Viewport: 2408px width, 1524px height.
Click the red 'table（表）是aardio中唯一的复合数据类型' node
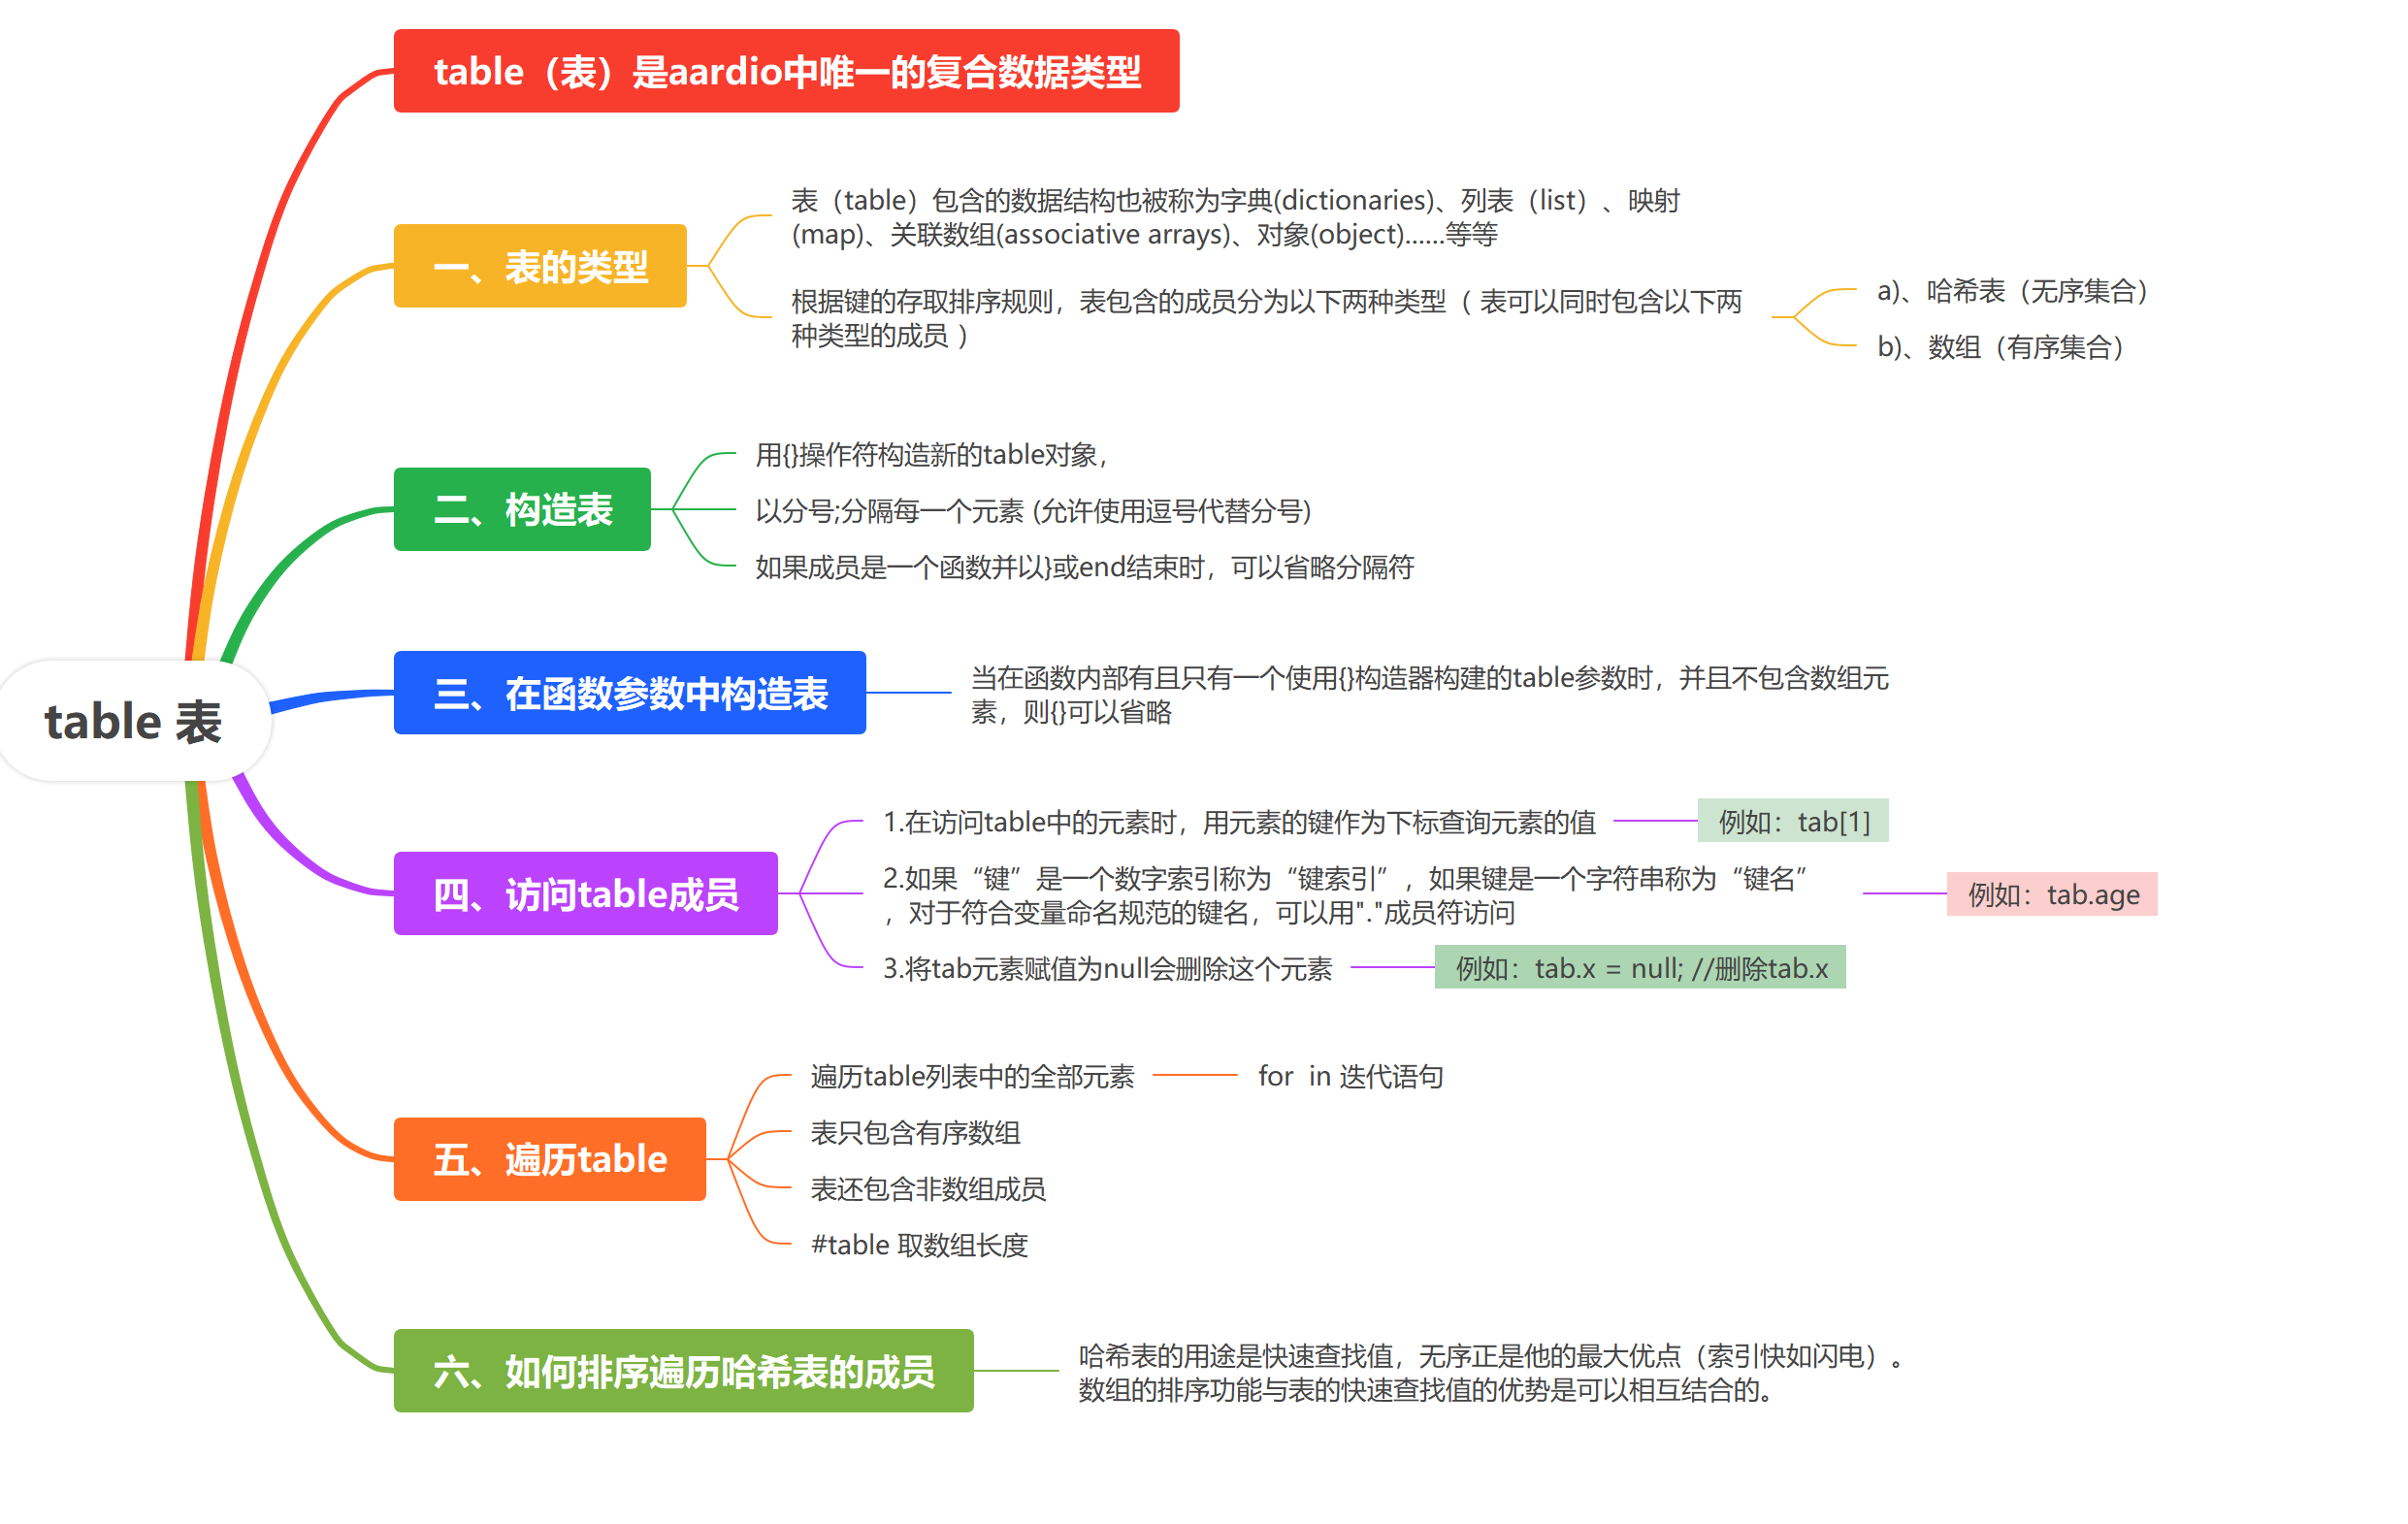tap(786, 71)
